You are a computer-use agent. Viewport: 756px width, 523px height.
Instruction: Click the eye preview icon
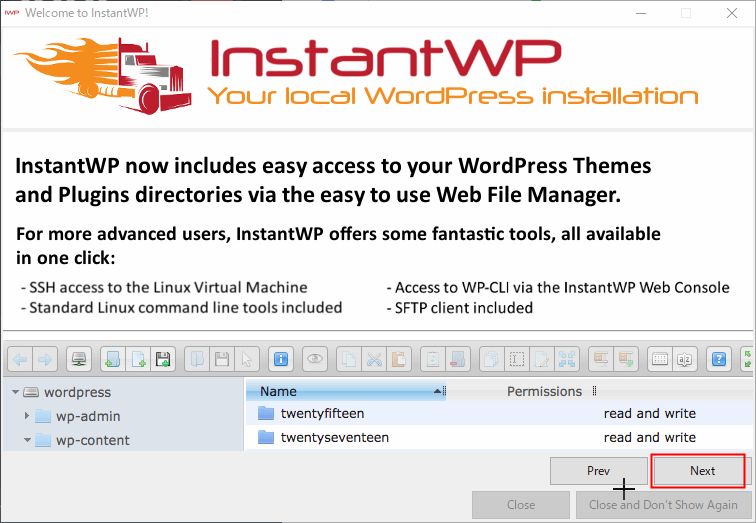315,359
